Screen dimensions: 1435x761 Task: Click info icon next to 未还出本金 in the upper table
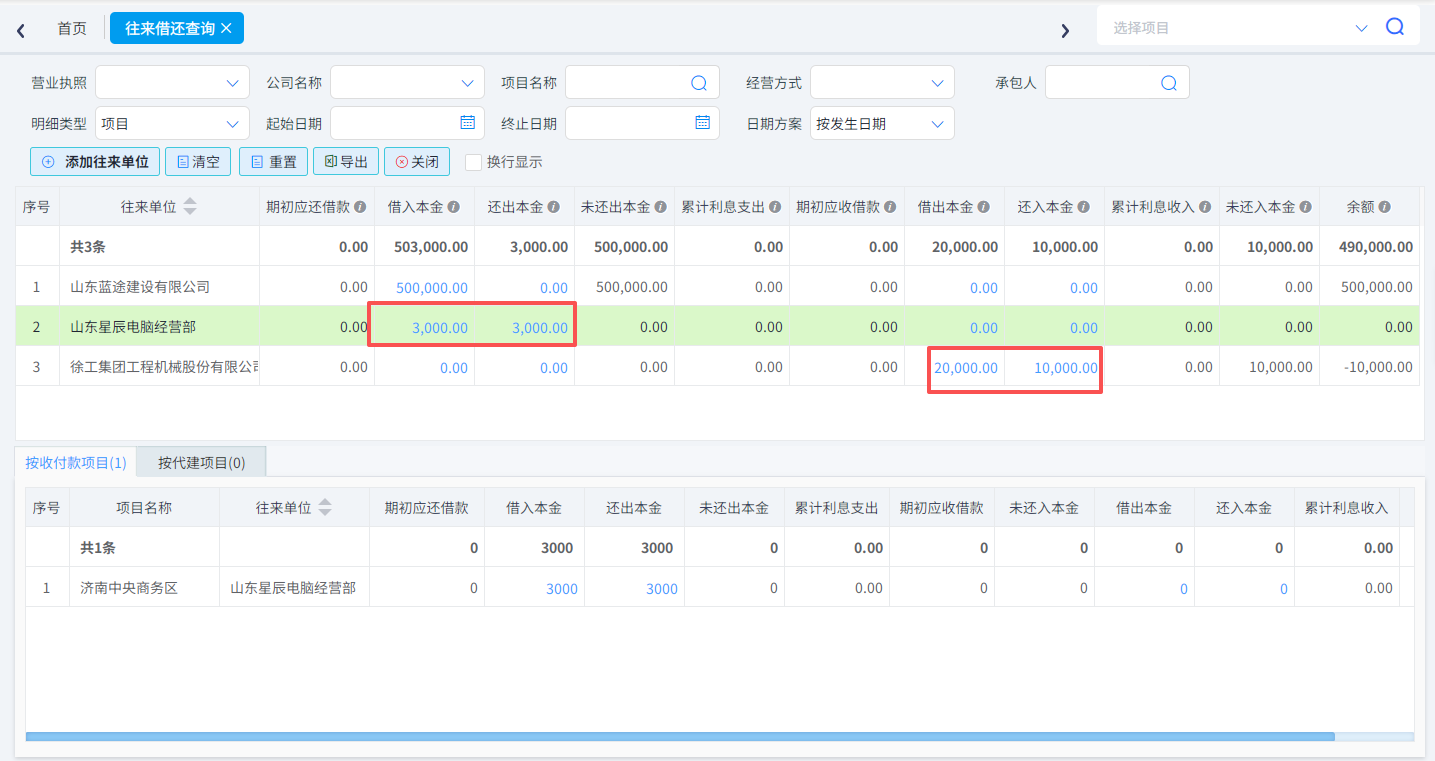click(660, 207)
